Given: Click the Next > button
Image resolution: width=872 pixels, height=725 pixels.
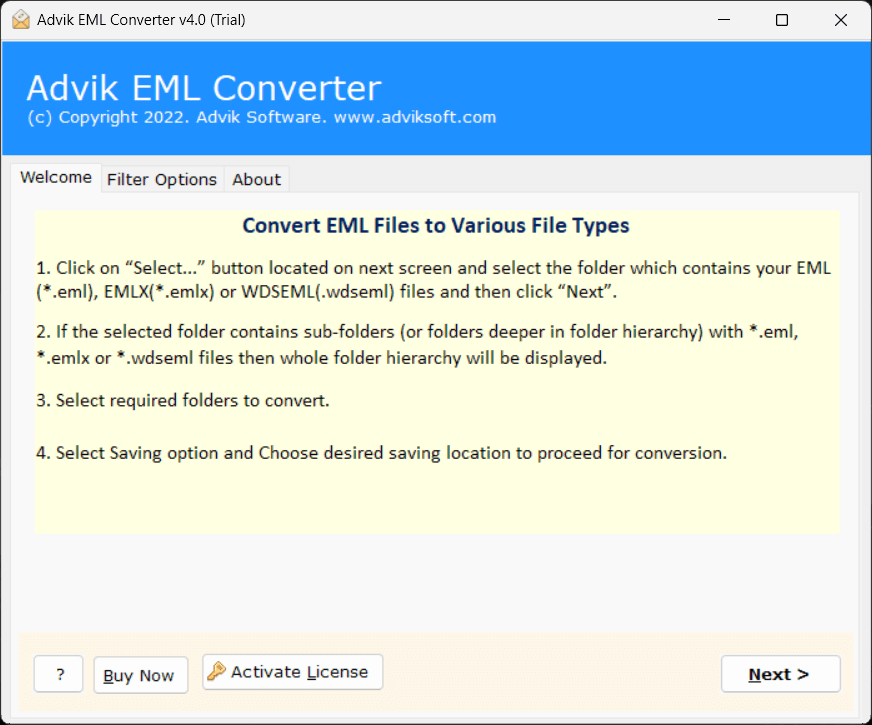Looking at the screenshot, I should click(x=780, y=674).
